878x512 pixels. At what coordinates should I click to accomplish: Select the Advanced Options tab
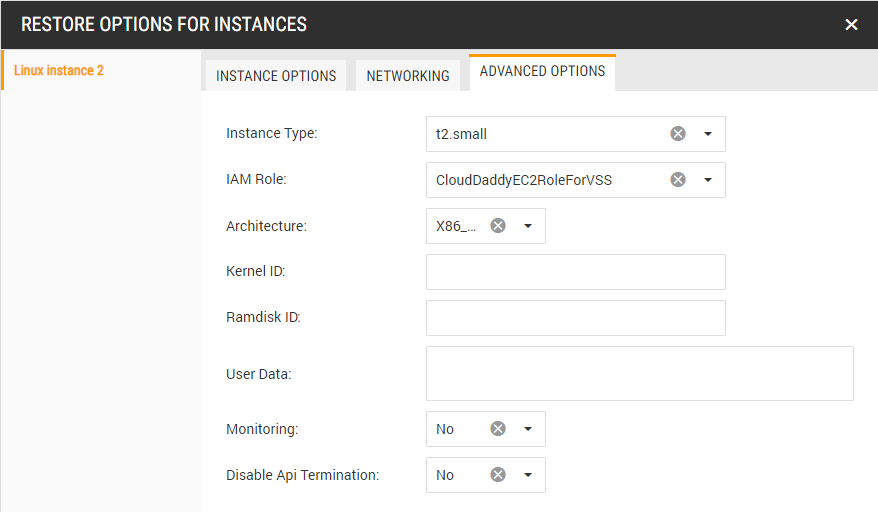[542, 72]
